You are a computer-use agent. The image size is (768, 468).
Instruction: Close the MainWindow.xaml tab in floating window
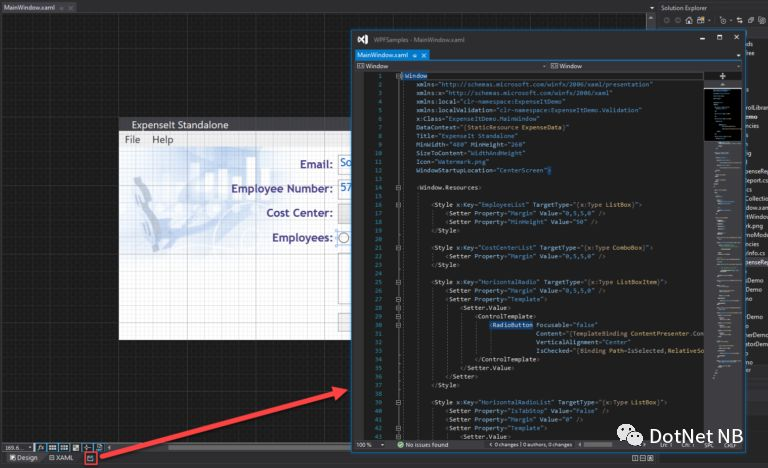[x=424, y=55]
